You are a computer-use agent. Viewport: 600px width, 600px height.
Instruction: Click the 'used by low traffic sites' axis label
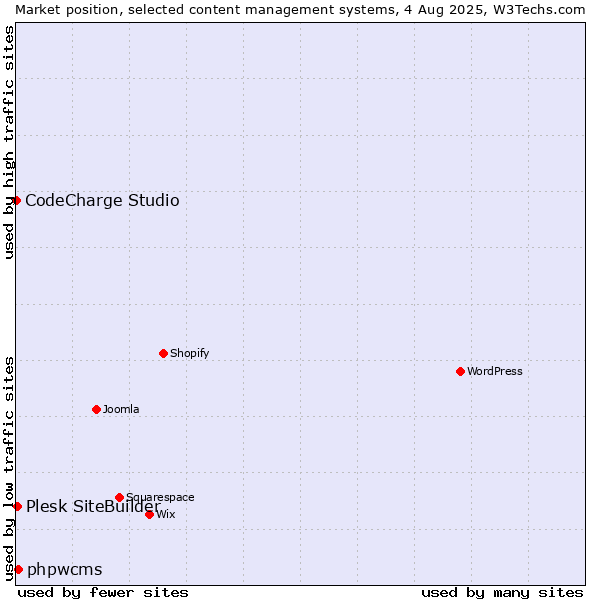coord(9,469)
